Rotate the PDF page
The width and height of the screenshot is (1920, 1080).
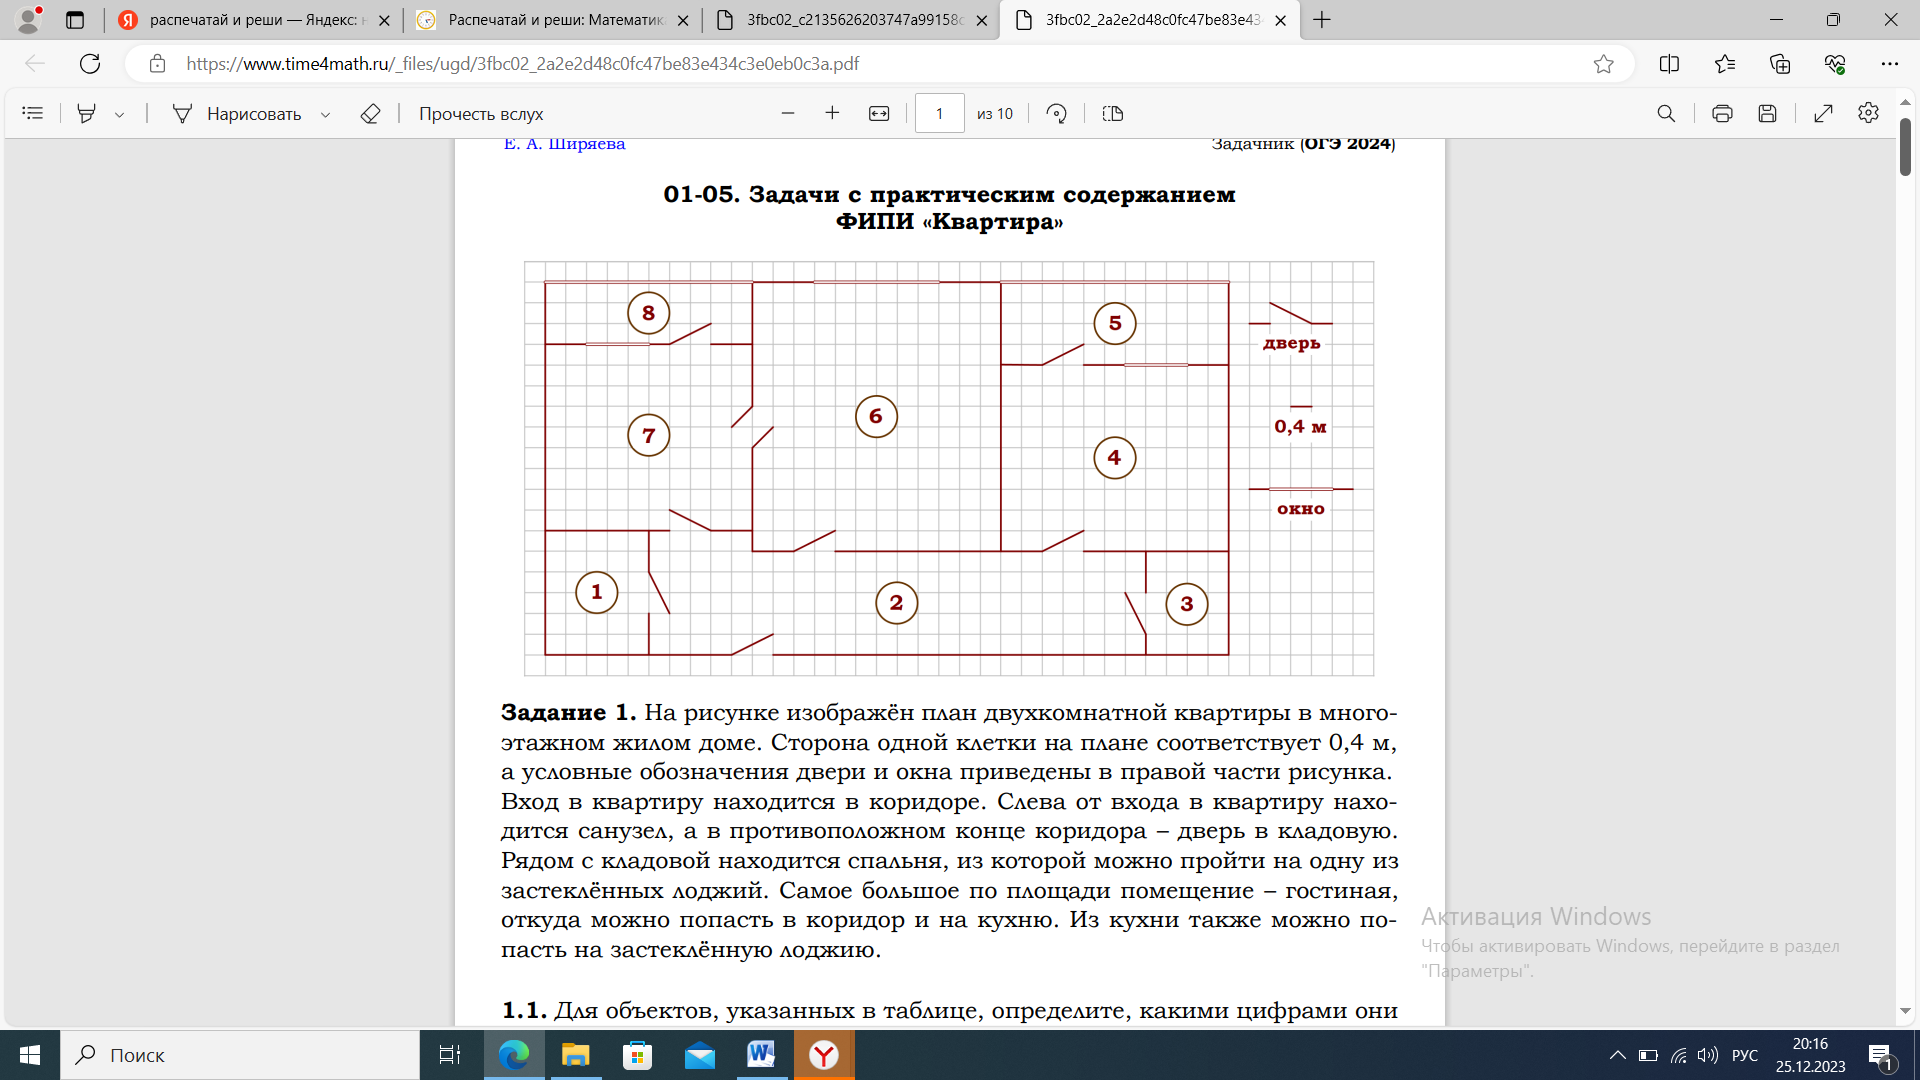click(x=1057, y=113)
